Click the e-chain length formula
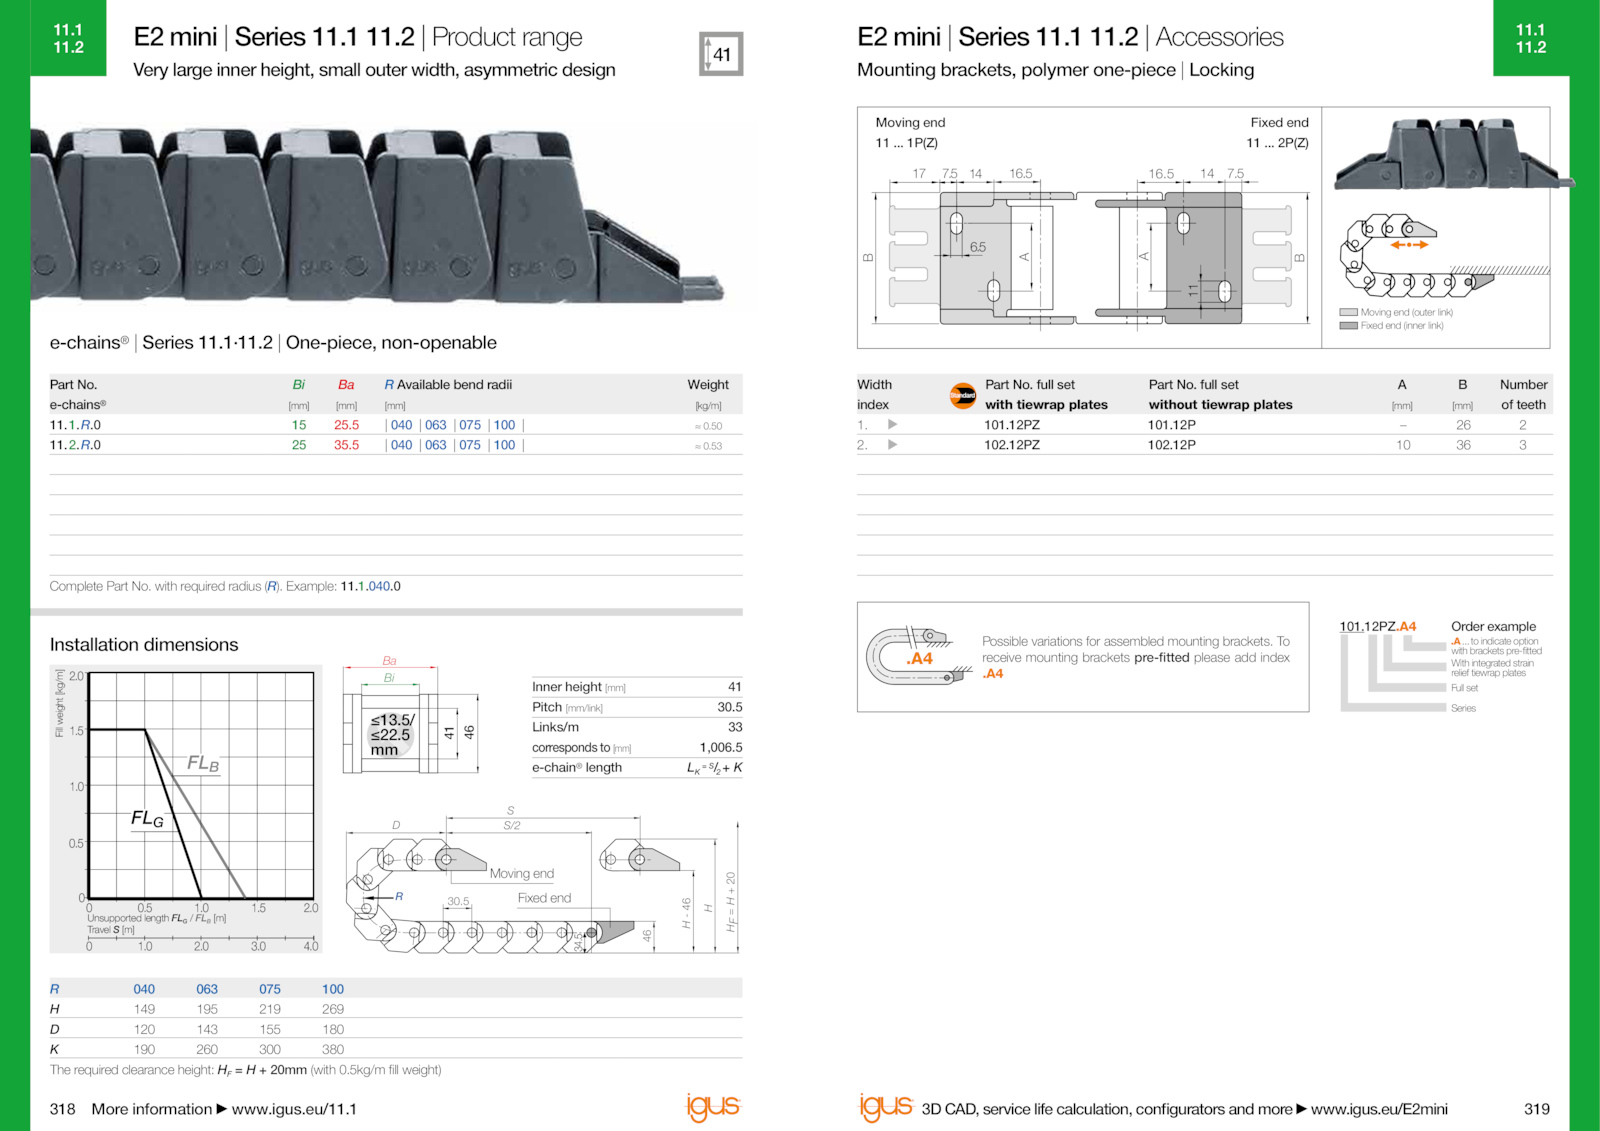The width and height of the screenshot is (1600, 1131). pyautogui.click(x=714, y=768)
